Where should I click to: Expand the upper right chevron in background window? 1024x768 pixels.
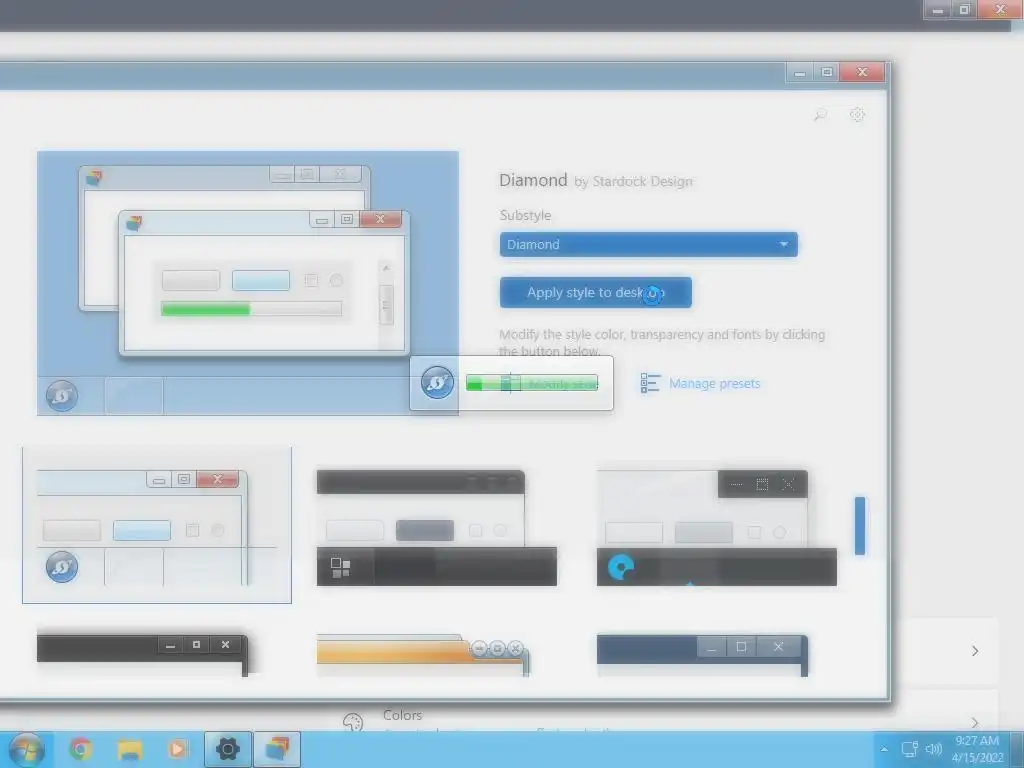click(975, 651)
